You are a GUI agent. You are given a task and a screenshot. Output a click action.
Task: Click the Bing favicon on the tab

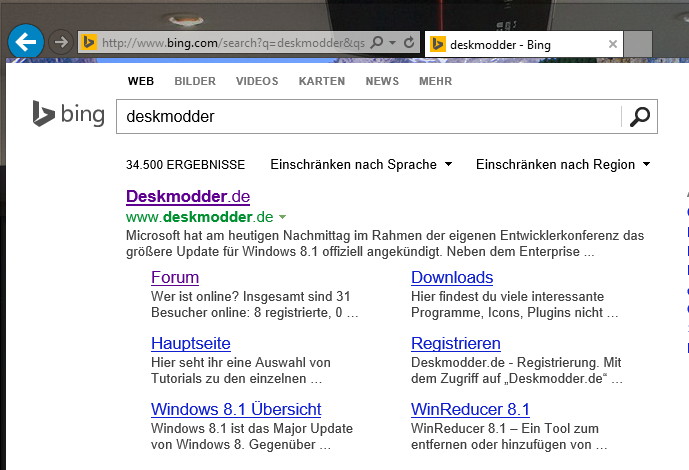(x=438, y=44)
